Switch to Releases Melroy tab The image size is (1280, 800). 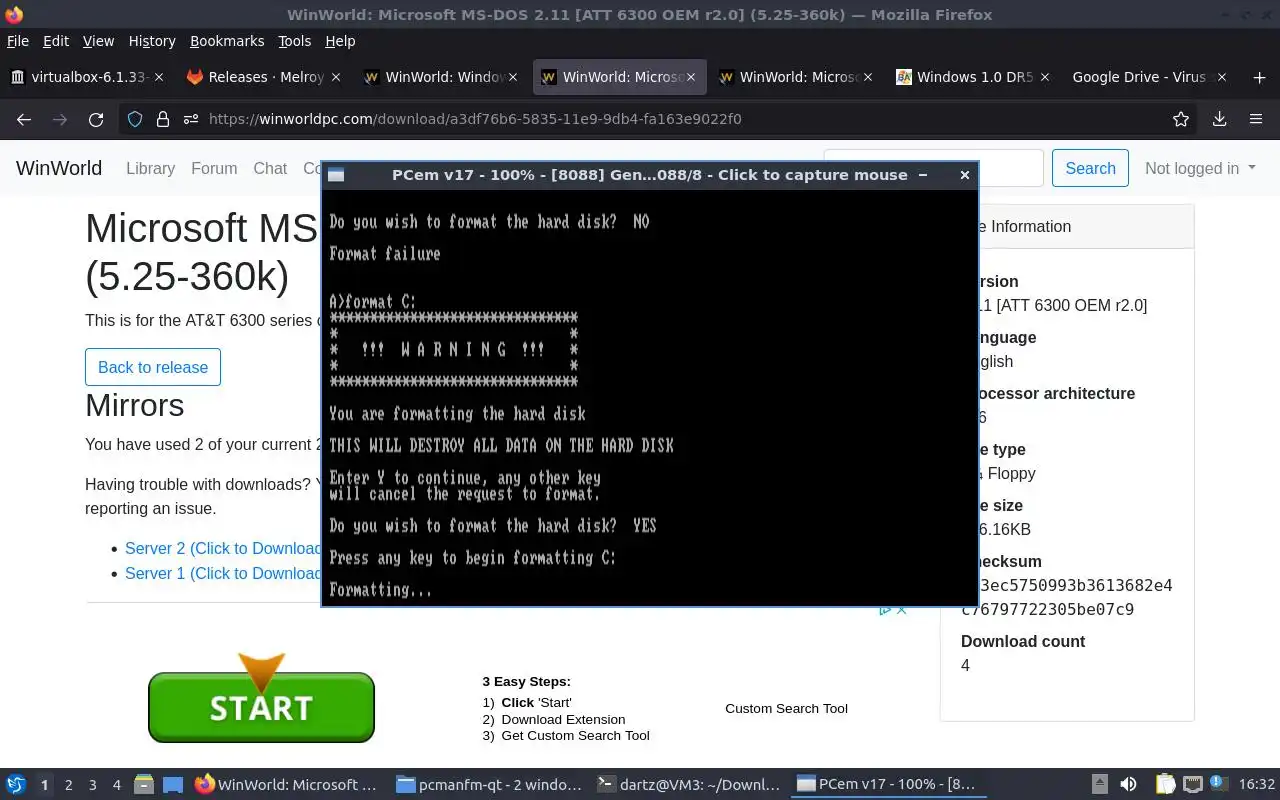click(x=265, y=77)
